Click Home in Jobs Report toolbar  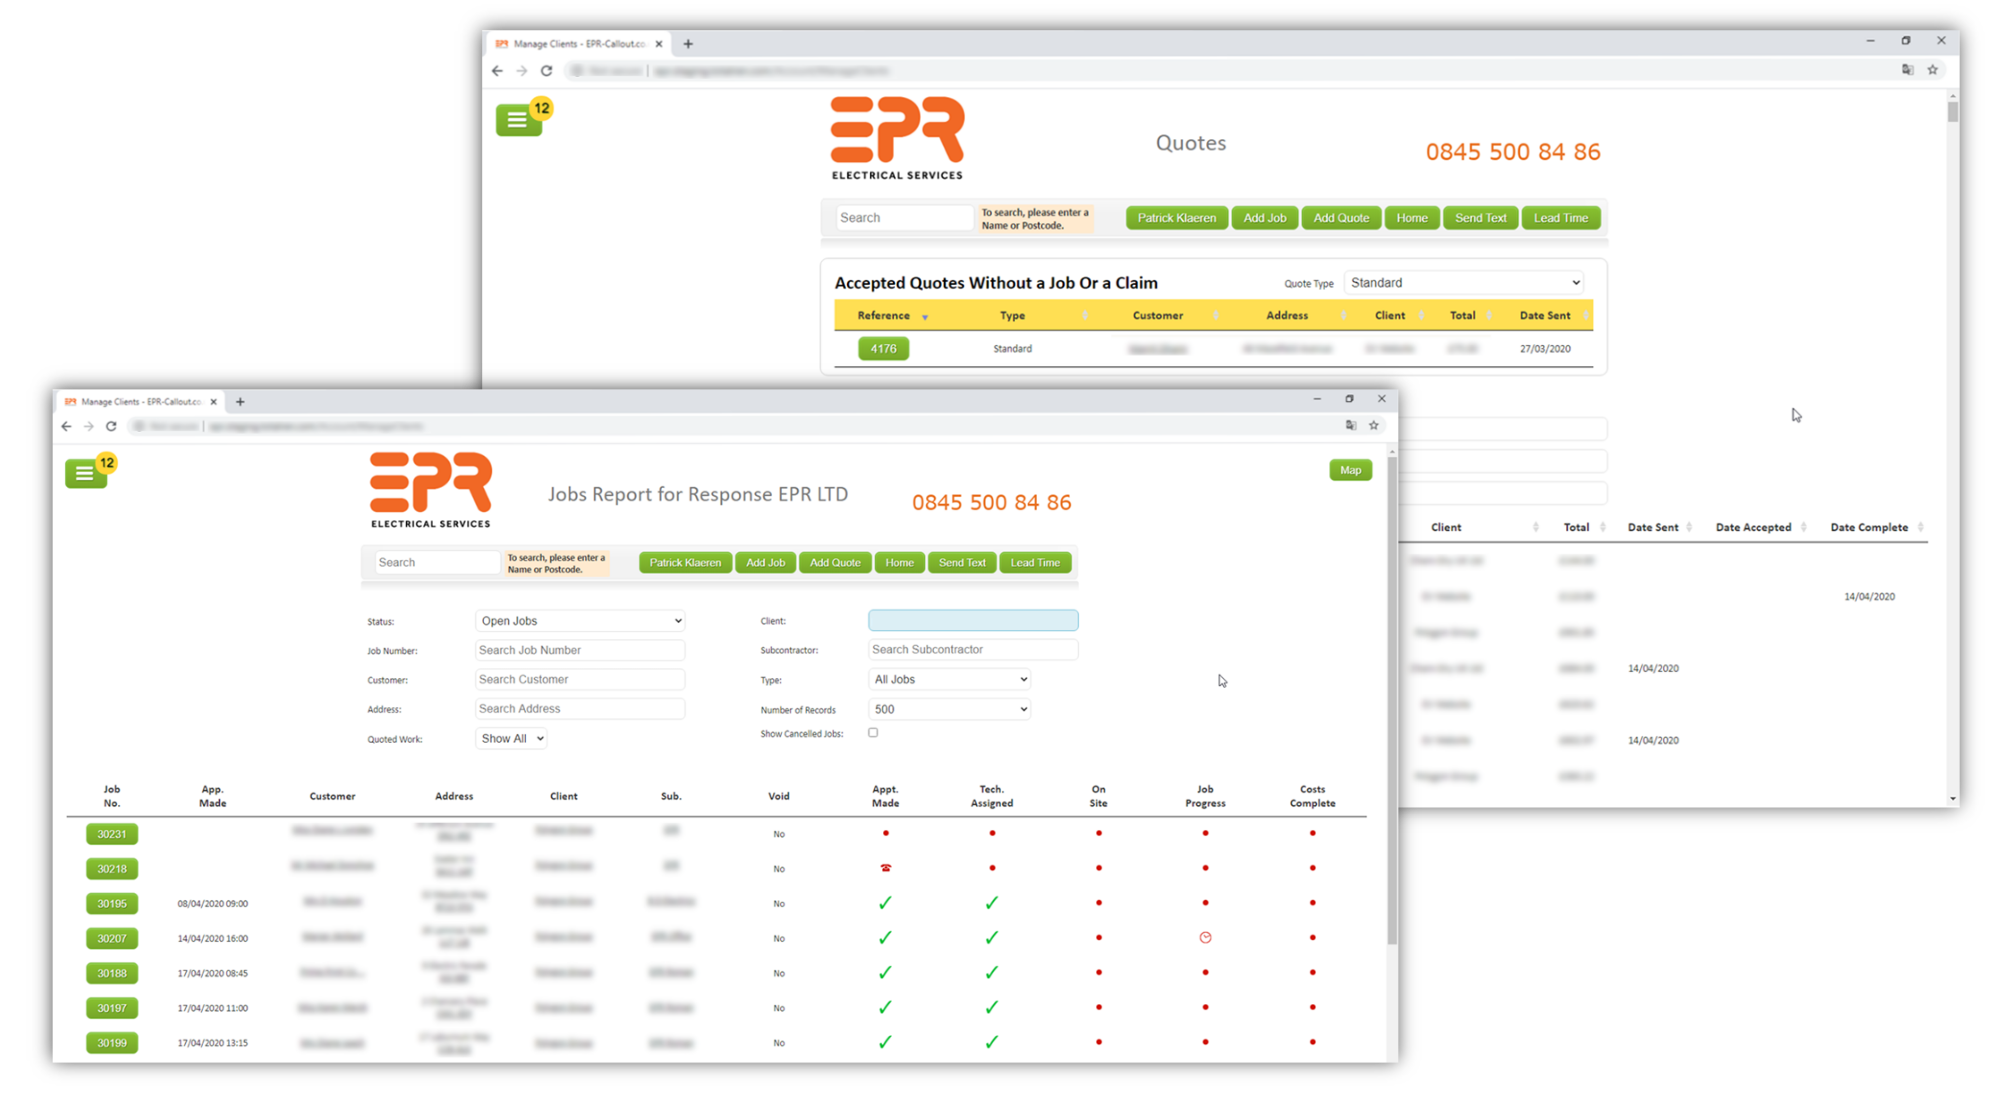point(899,563)
